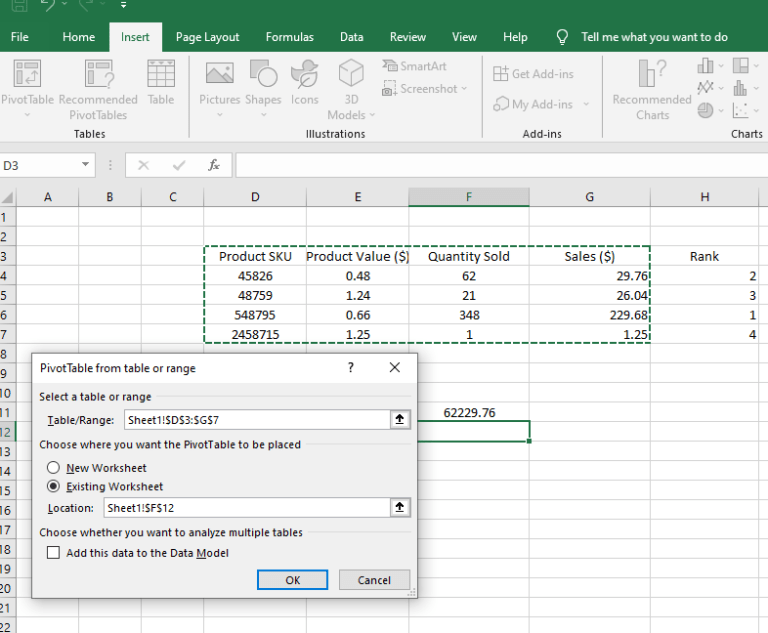Screen dimensions: 768x633
Task: Open My Add-ins
Action: [x=532, y=104]
